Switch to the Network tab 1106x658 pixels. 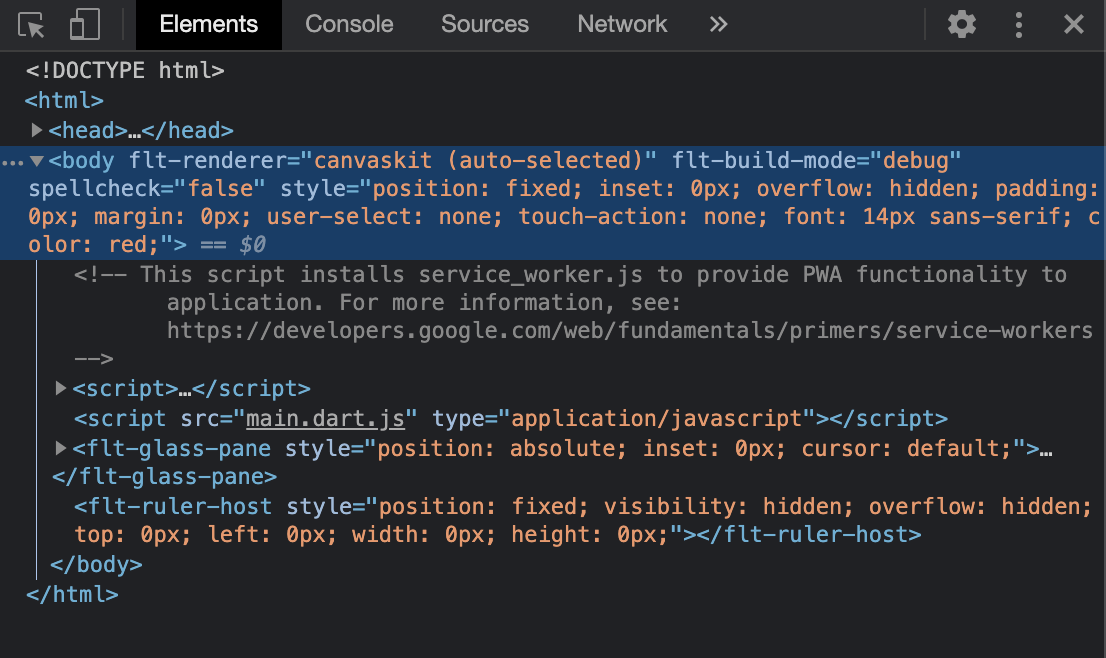[622, 25]
